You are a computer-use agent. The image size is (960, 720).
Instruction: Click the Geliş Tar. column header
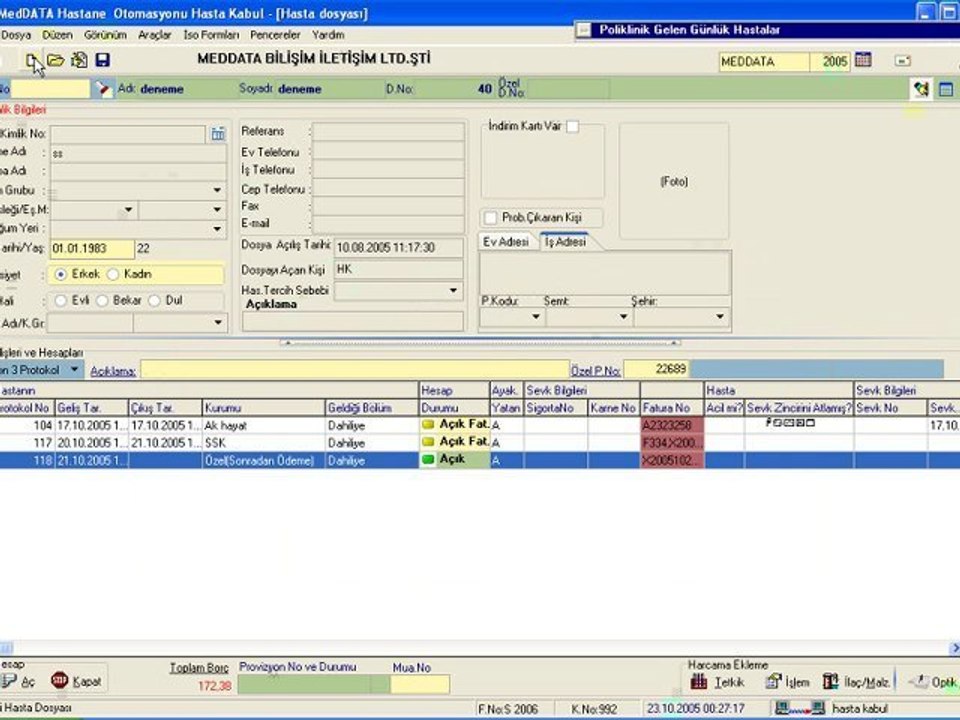[91, 408]
